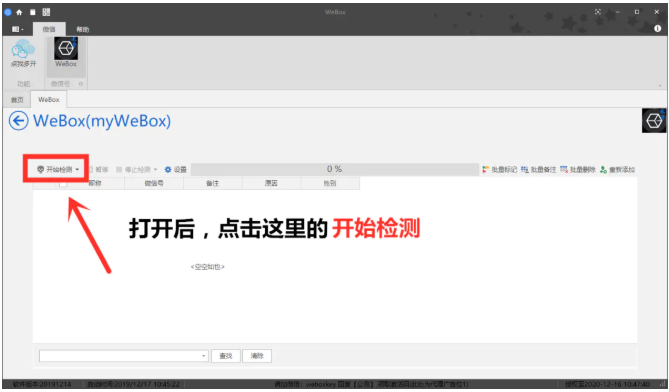Click the WeBox avatar at top right

(653, 121)
